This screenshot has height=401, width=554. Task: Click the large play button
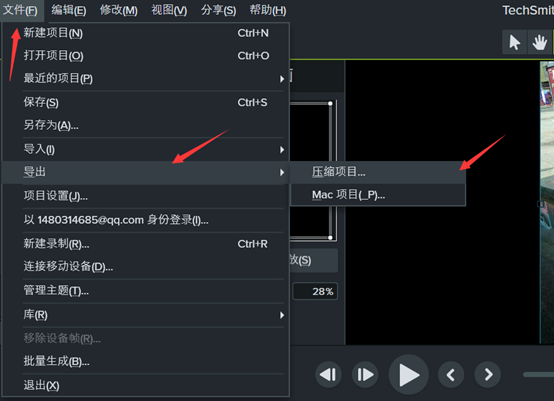click(x=408, y=375)
